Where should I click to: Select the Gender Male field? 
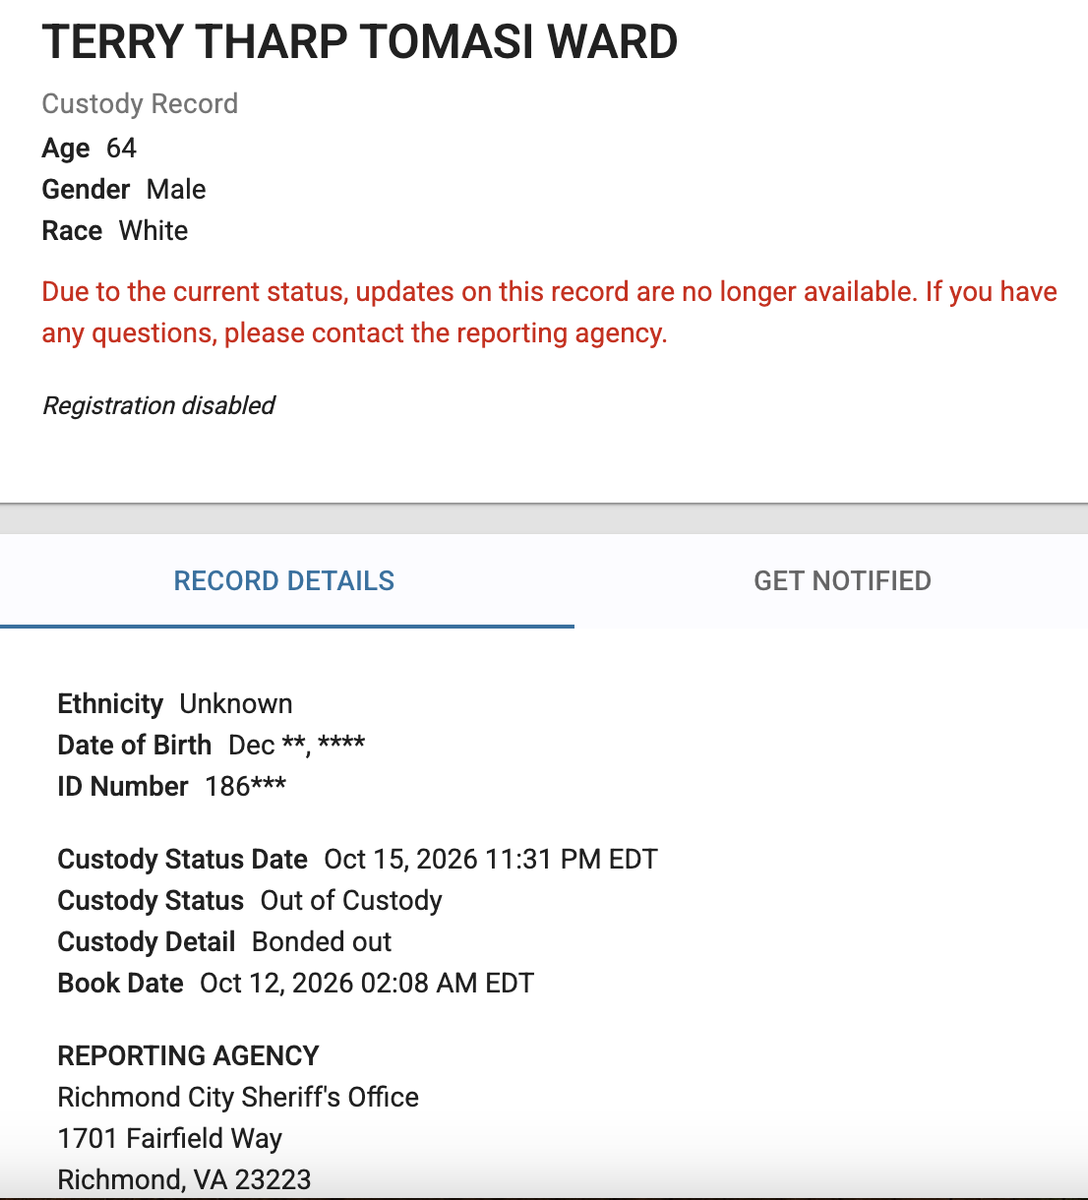click(124, 189)
